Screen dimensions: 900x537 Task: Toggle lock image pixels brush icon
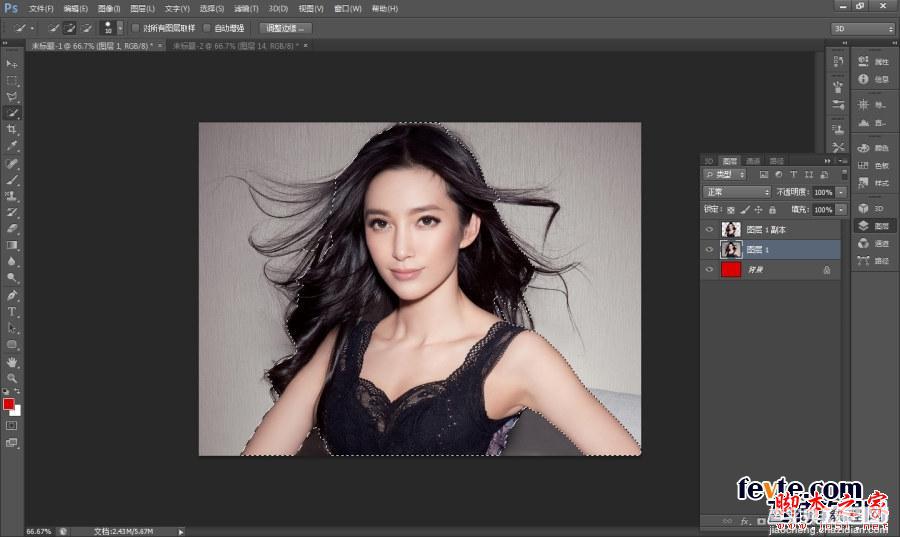coord(744,210)
